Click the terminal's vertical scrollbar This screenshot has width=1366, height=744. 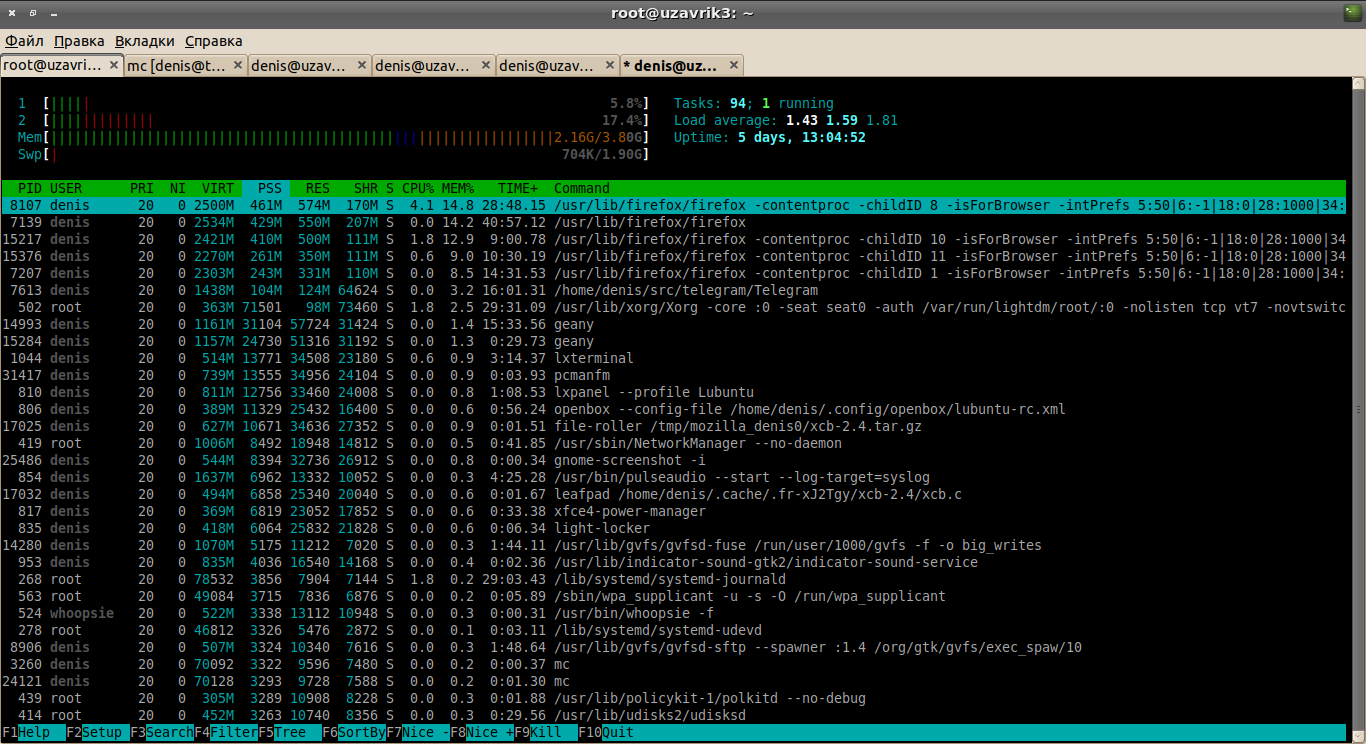pyautogui.click(x=1357, y=408)
